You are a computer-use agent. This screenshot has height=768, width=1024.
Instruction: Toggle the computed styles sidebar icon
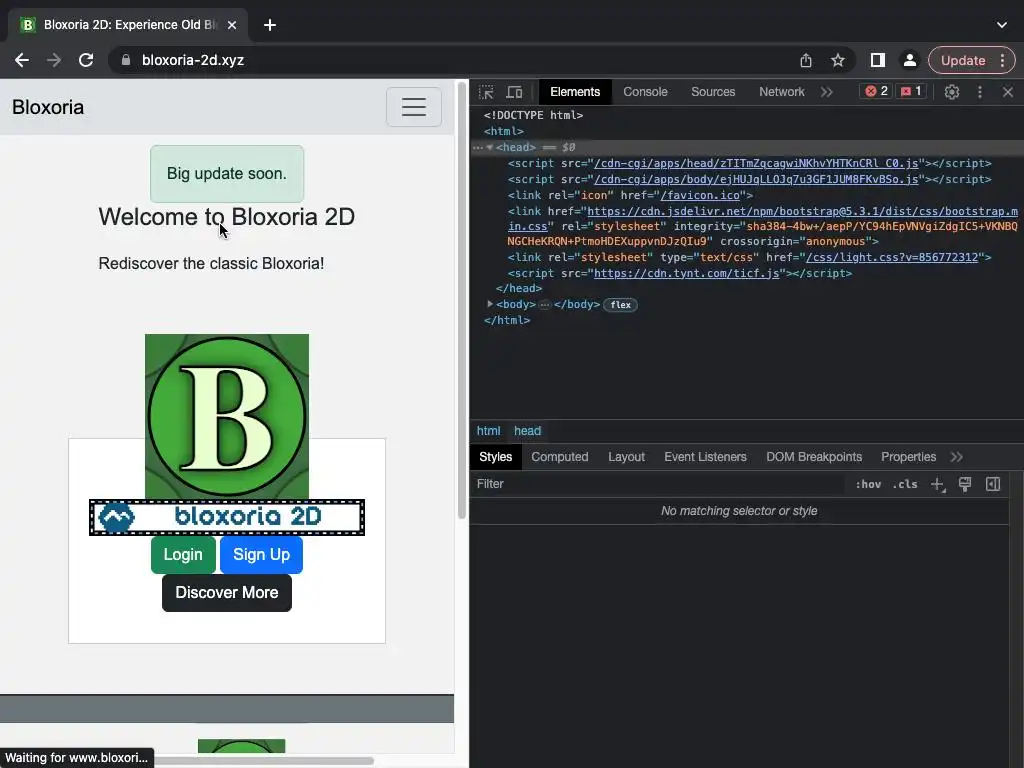[993, 485]
